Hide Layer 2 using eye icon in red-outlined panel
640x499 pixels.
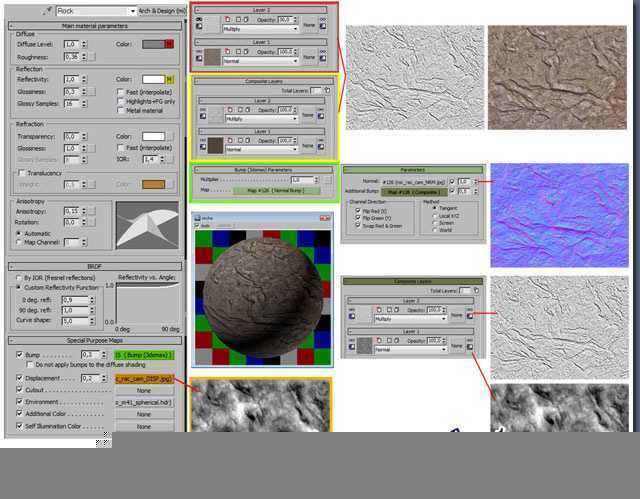(x=199, y=20)
